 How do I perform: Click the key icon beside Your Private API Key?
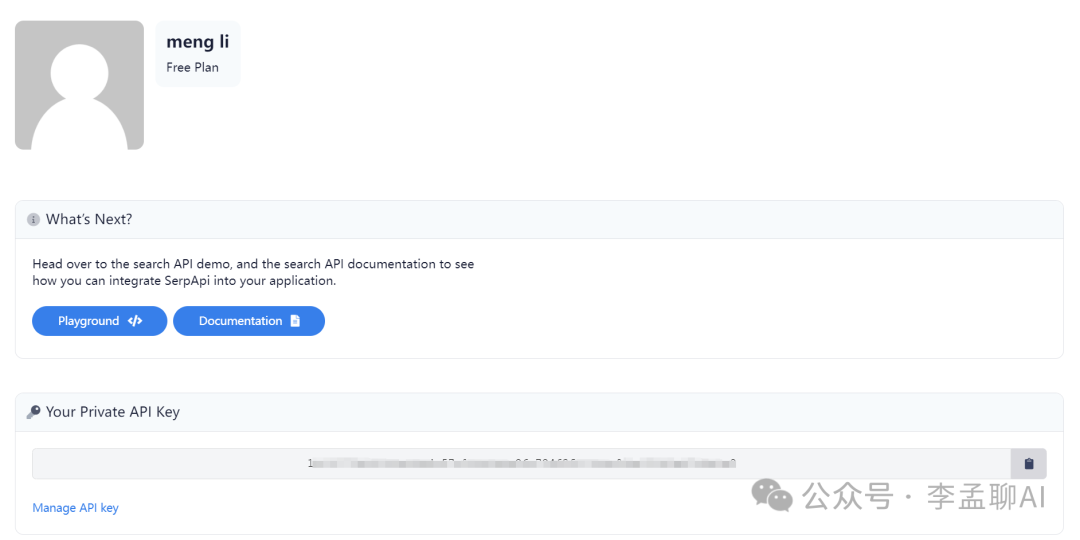33,412
